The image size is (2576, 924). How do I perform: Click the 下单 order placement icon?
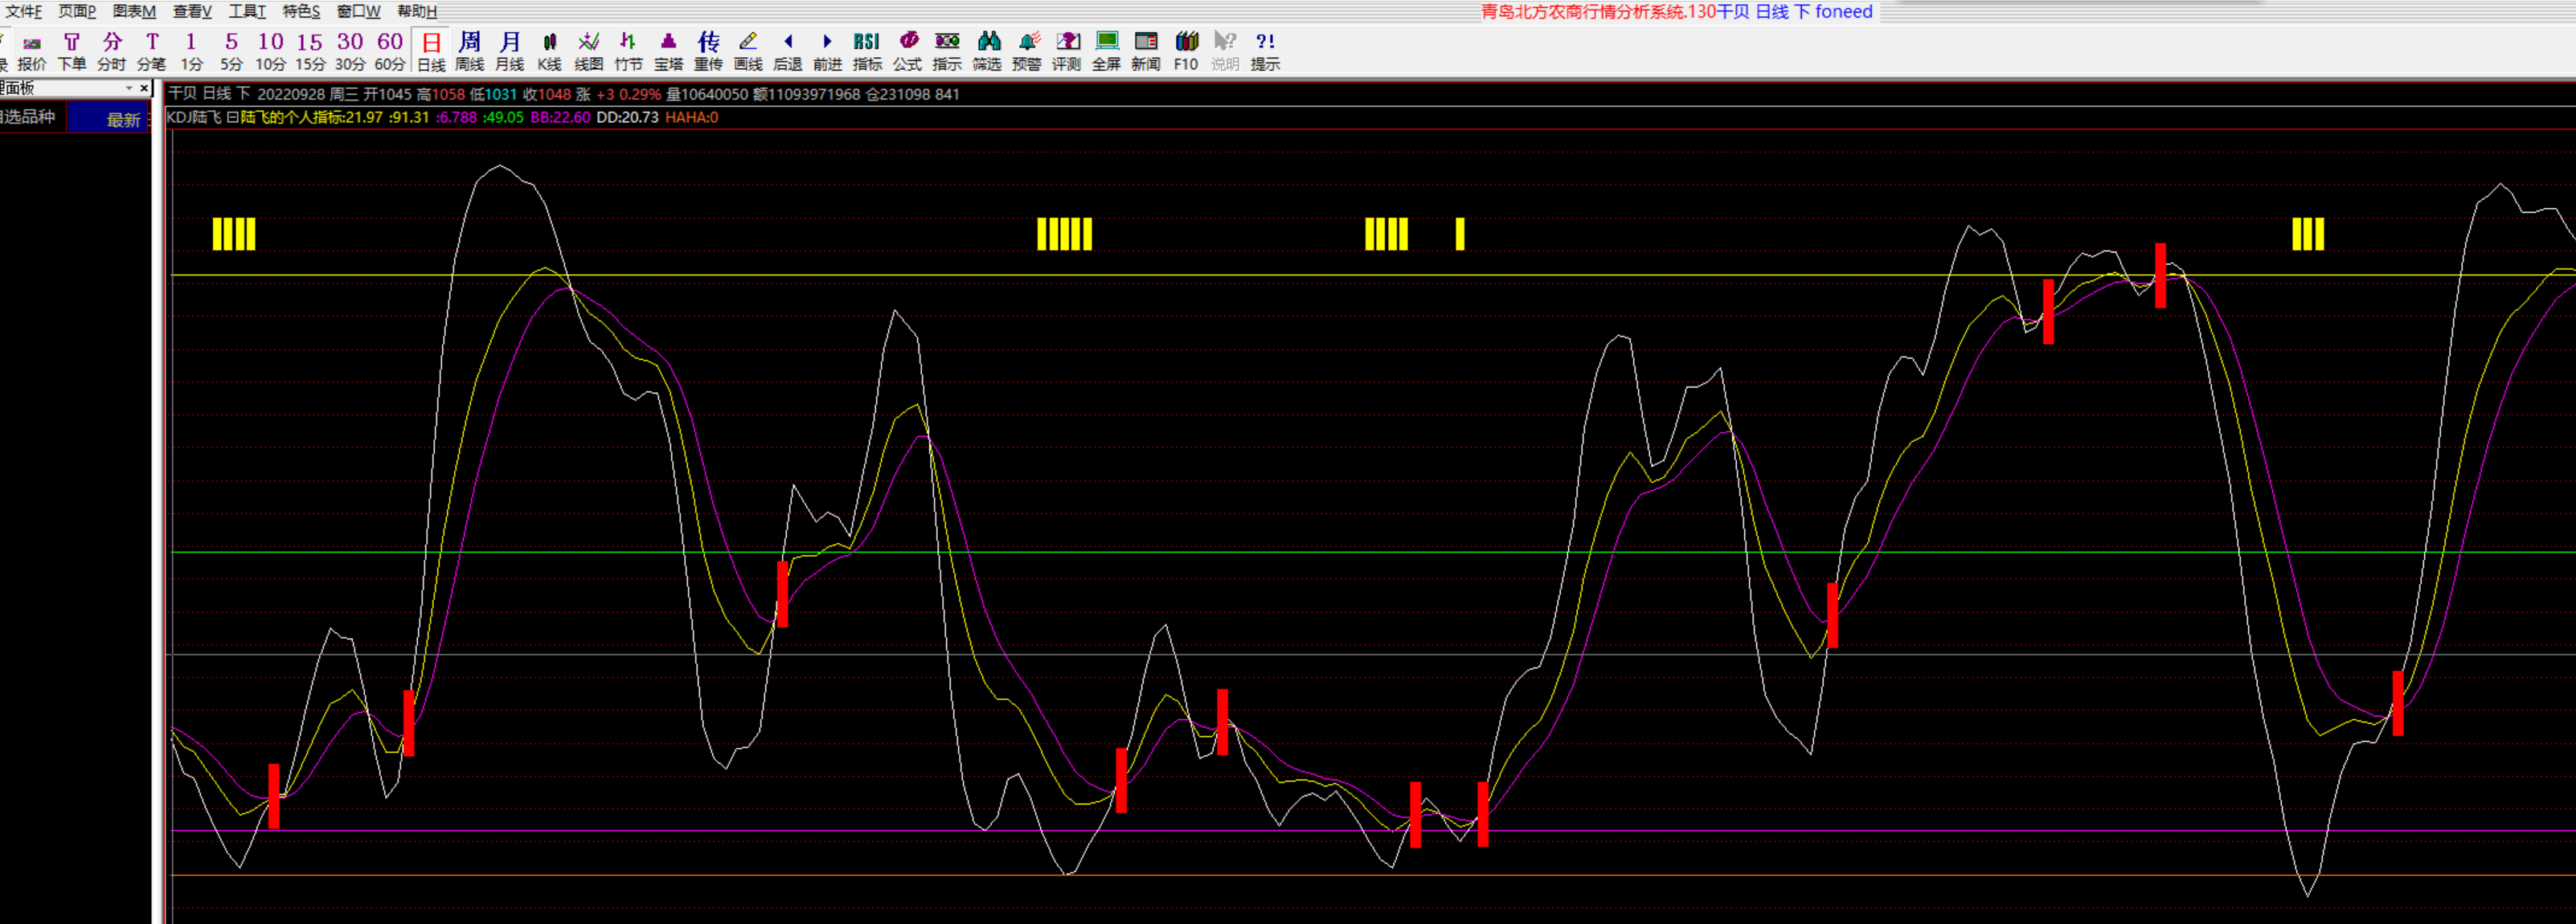[72, 52]
